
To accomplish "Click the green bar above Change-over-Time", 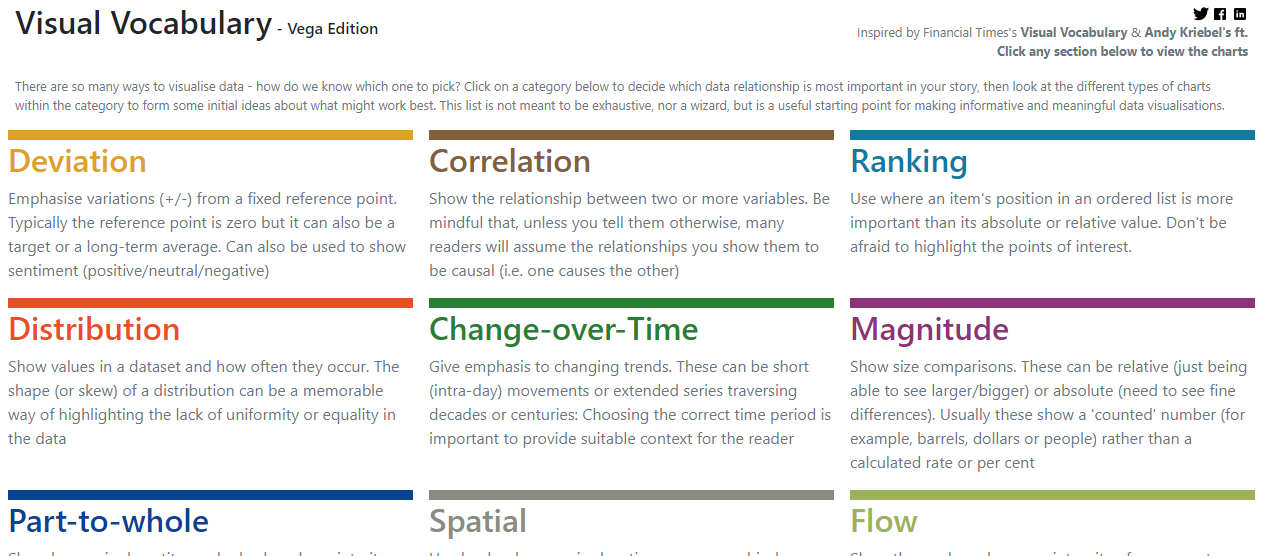I will [x=631, y=303].
